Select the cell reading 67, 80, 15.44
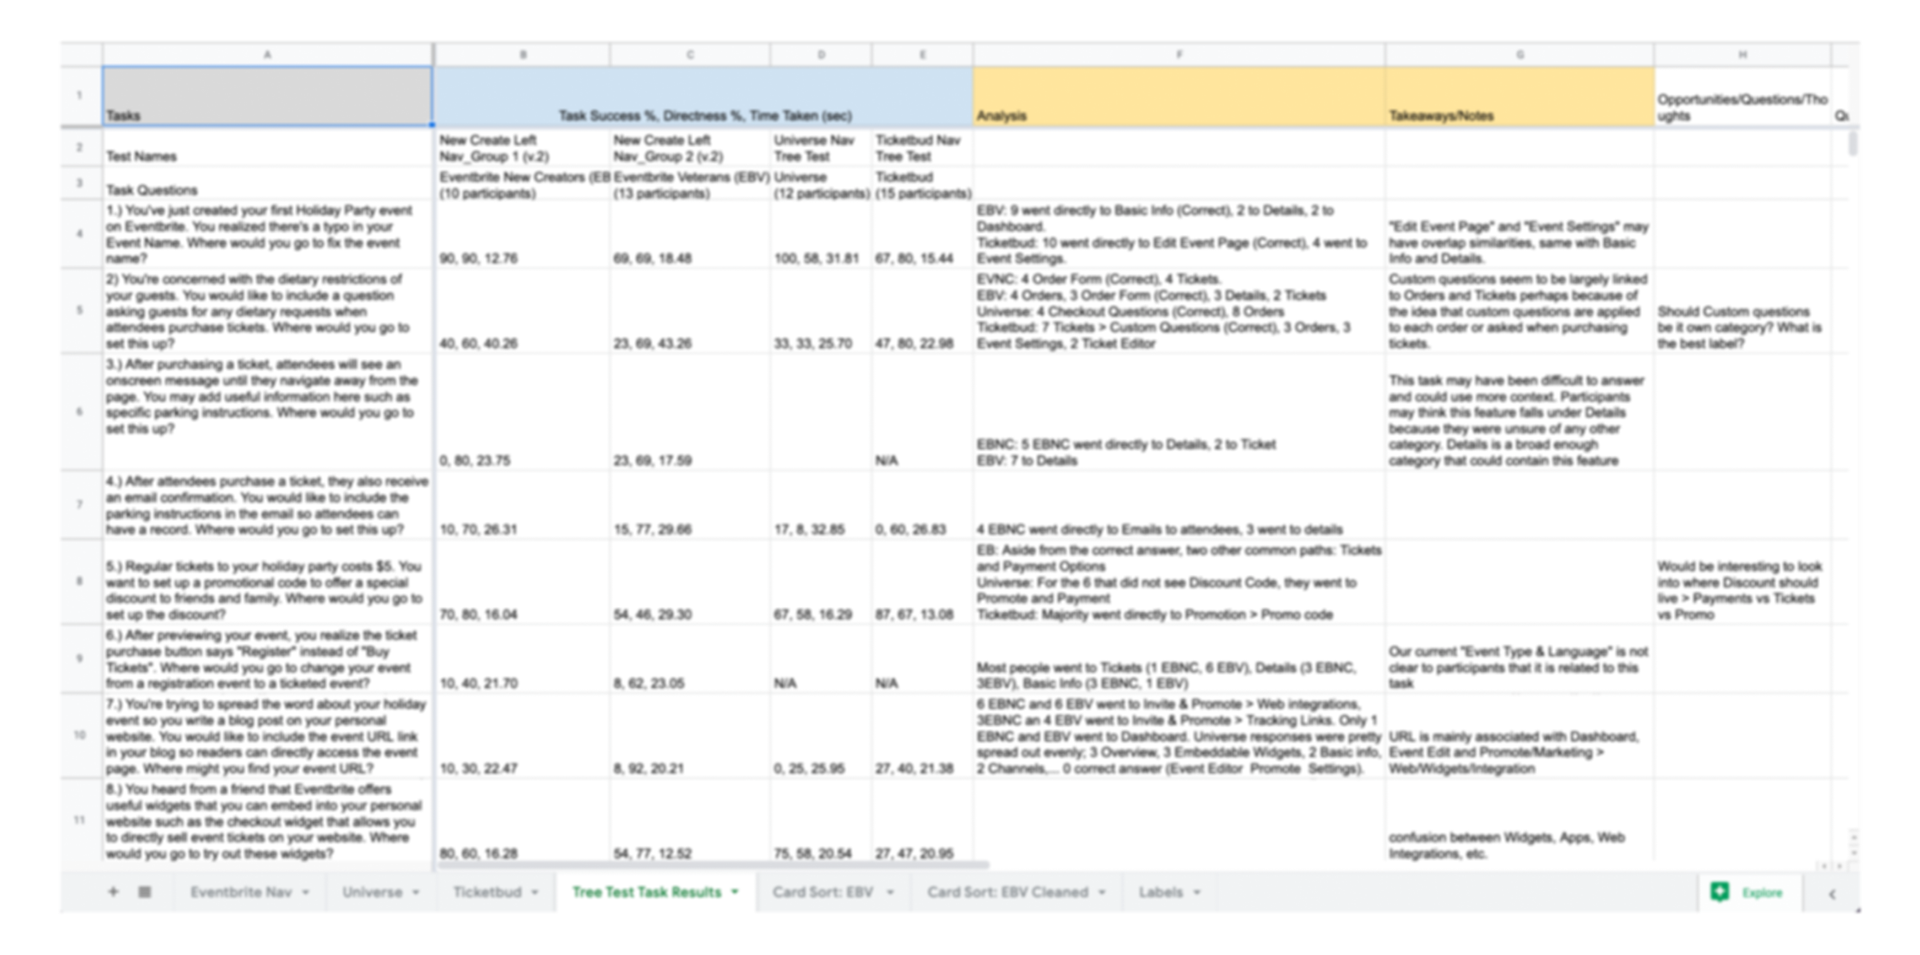The image size is (1920, 955). [922, 234]
